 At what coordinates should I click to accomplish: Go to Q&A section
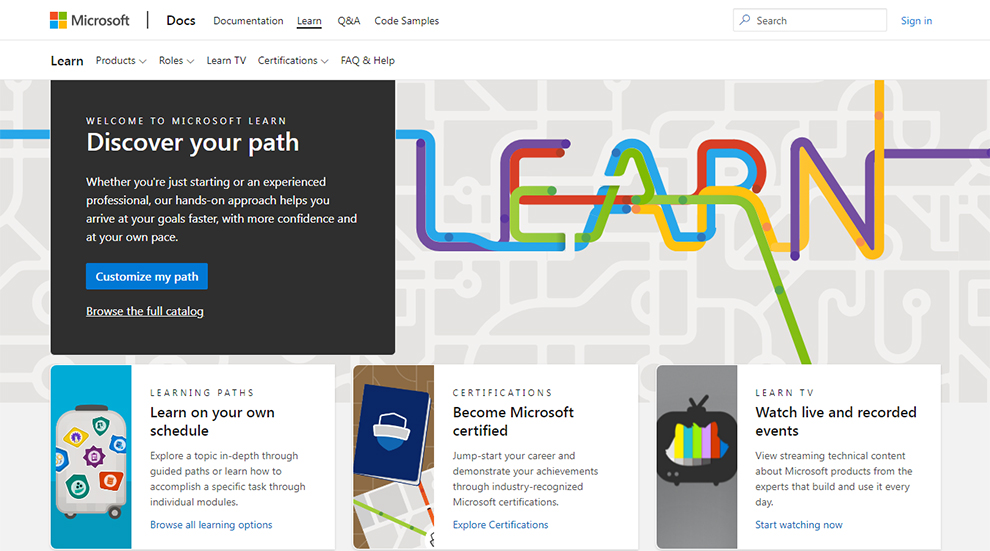coord(349,21)
